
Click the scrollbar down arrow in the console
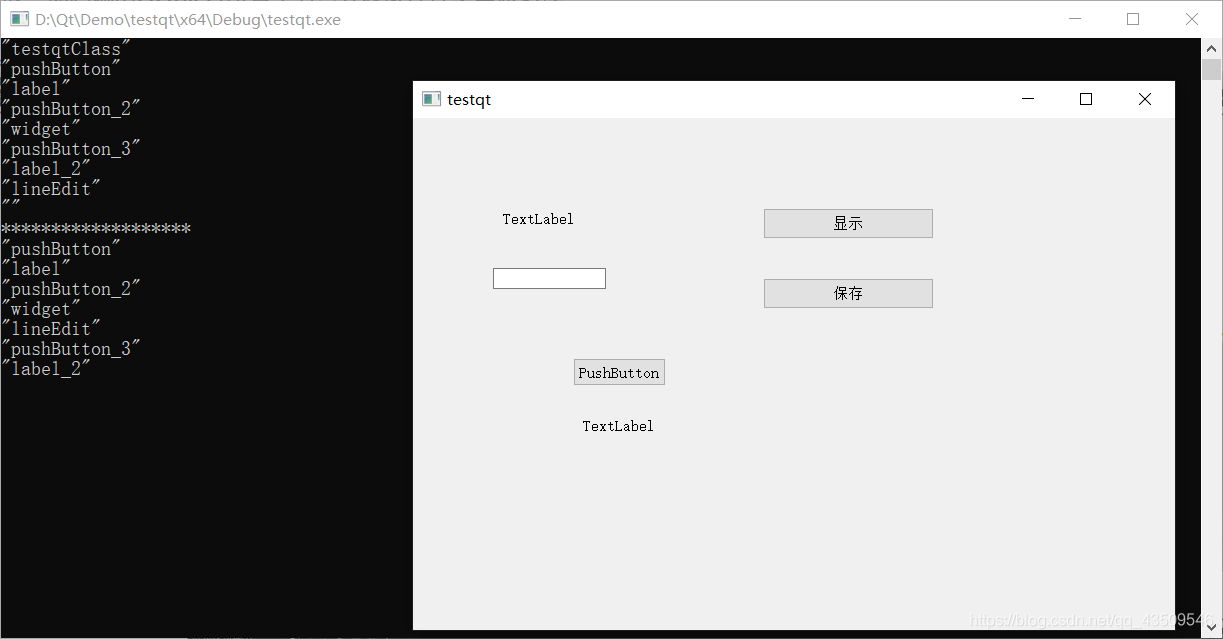(1211, 629)
